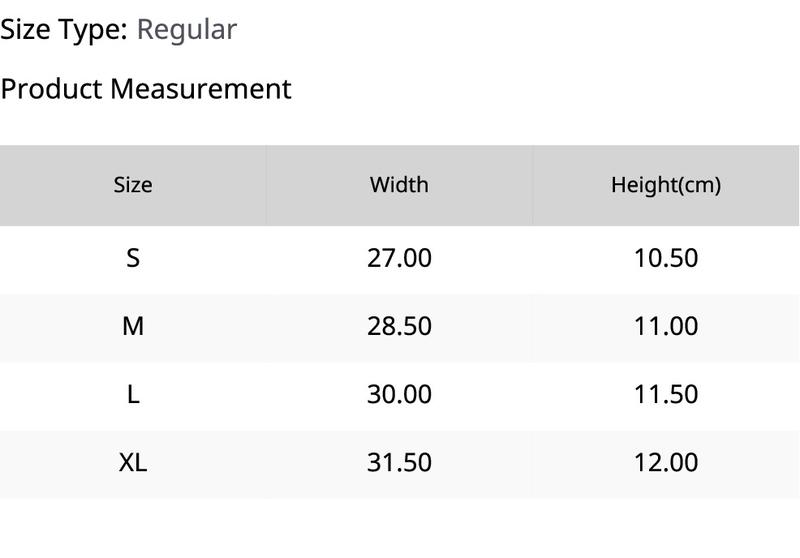The image size is (800, 558).
Task: Select the S size cell
Action: tap(133, 258)
